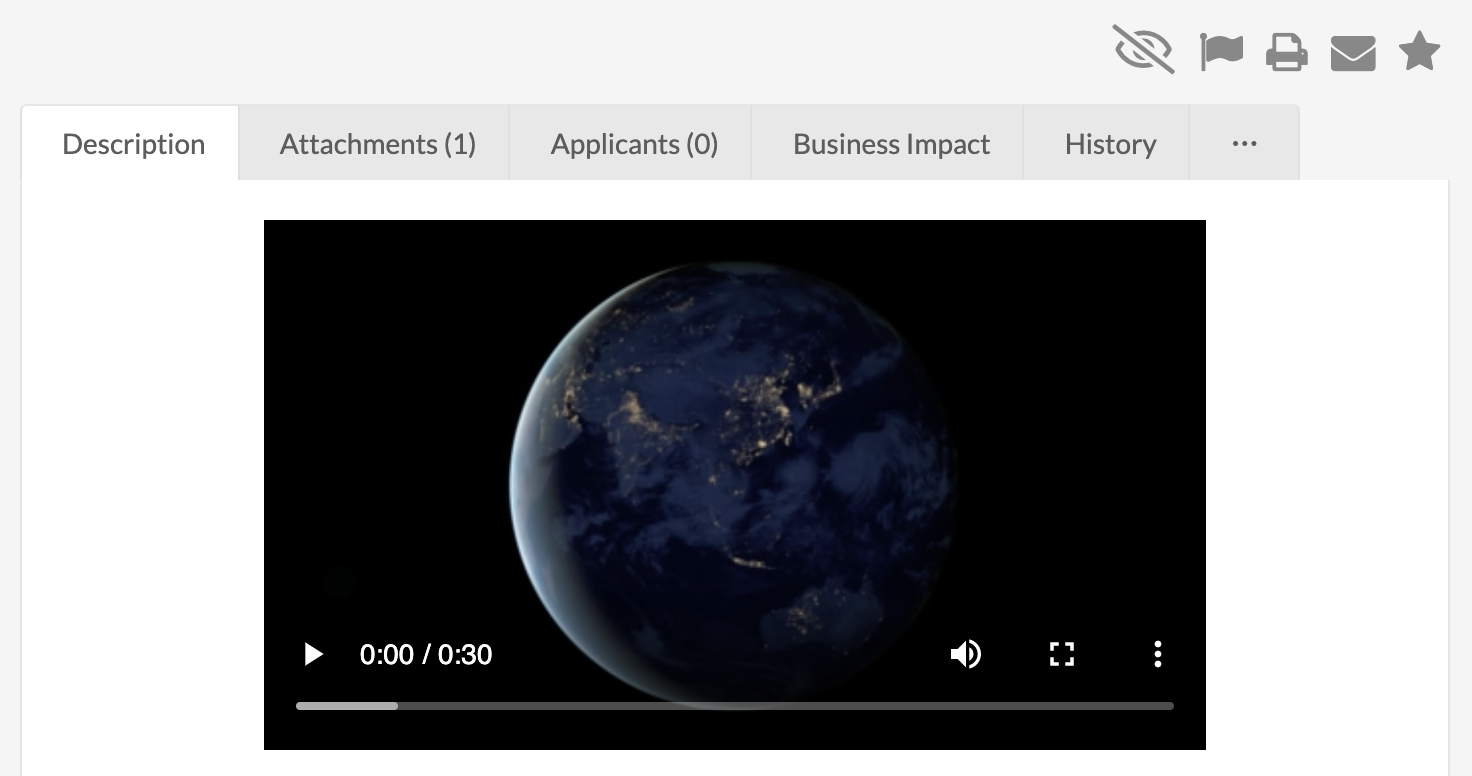Image resolution: width=1472 pixels, height=776 pixels.
Task: Switch to the Attachments (1) tab
Action: [376, 144]
